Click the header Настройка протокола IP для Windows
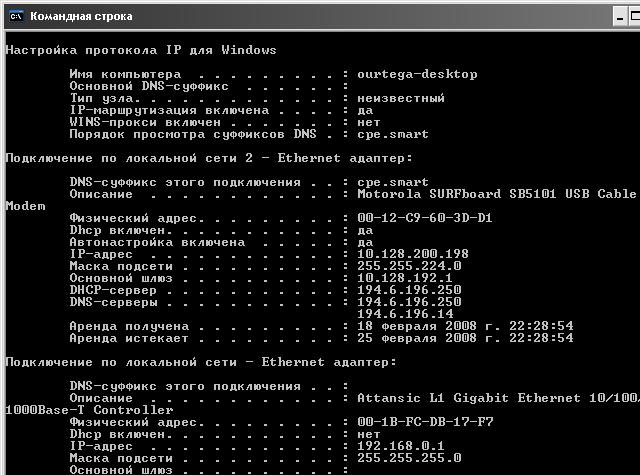This screenshot has height=475, width=640. coord(141,50)
